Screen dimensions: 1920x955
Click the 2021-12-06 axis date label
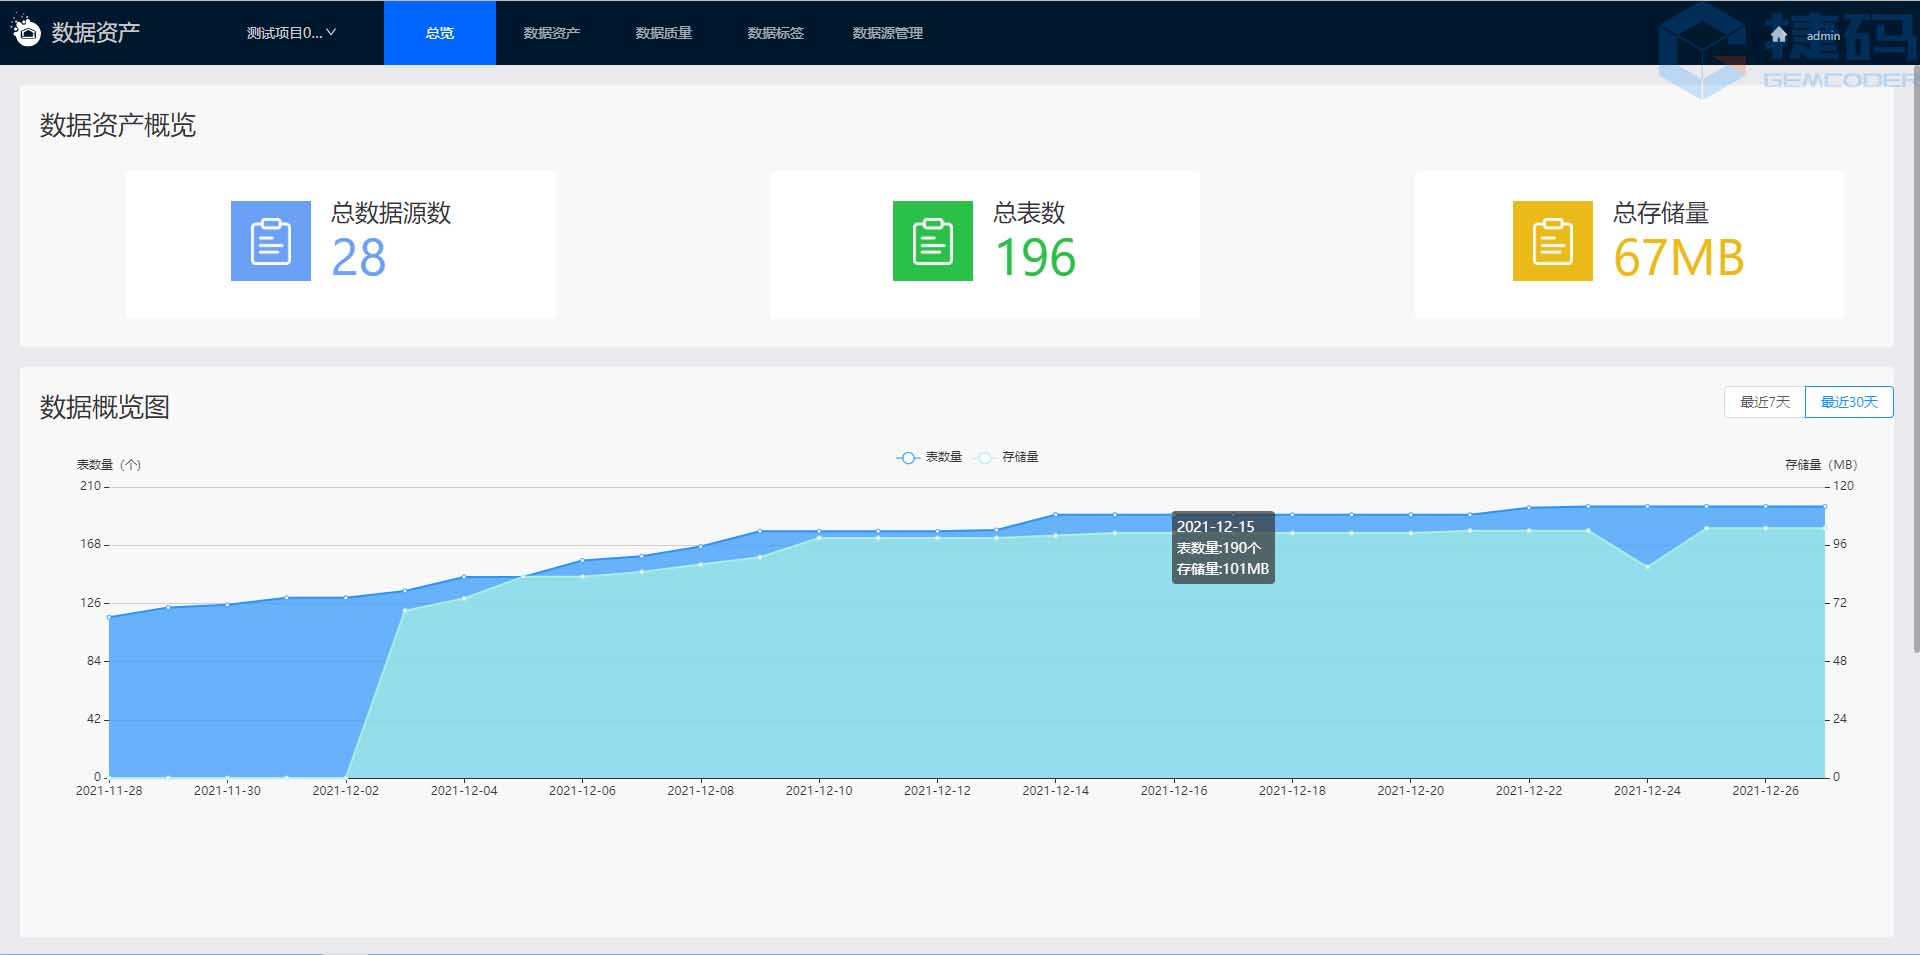pyautogui.click(x=582, y=791)
